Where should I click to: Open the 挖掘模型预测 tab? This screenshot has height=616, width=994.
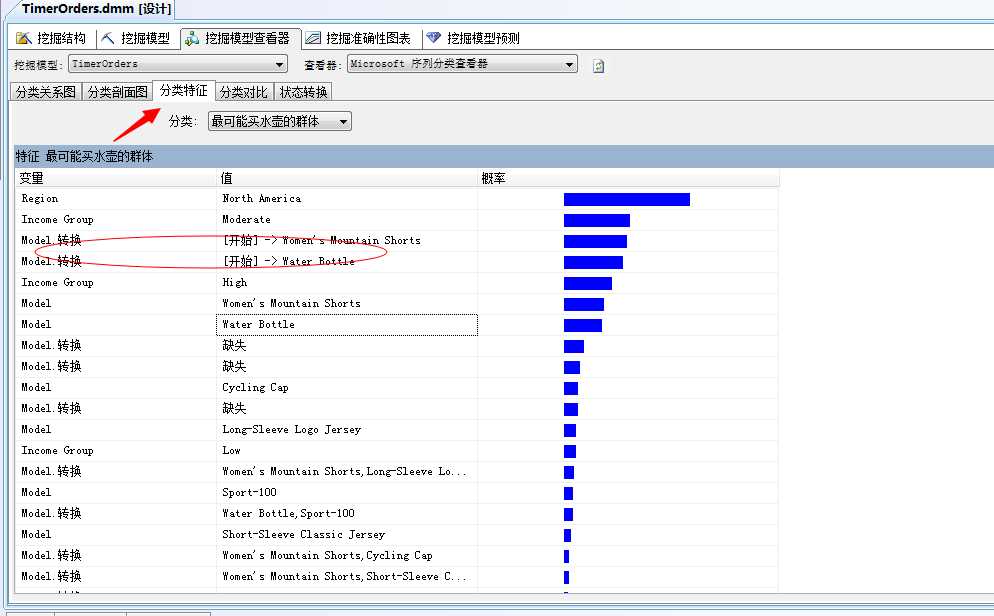[x=475, y=39]
